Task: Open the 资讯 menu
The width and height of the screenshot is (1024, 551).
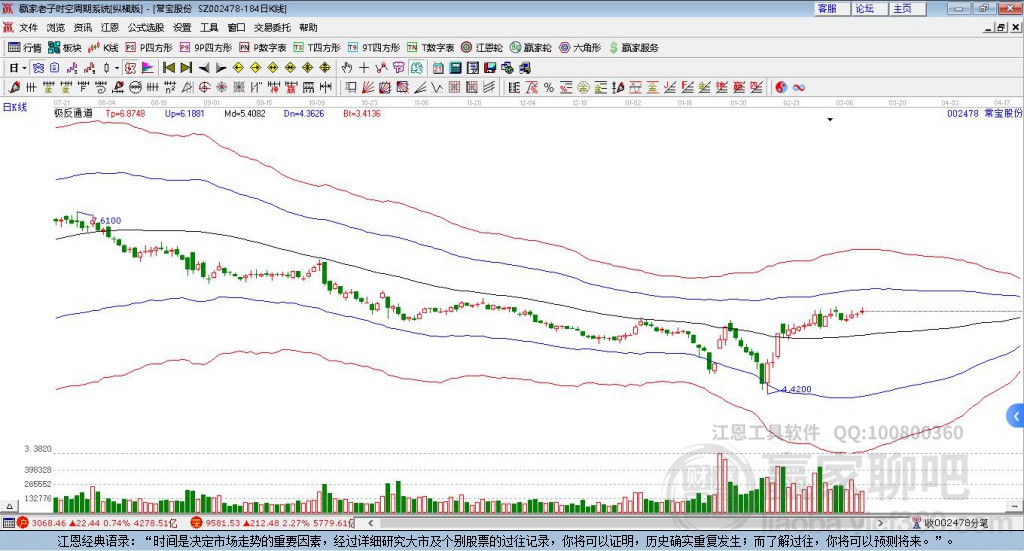Action: [83, 27]
